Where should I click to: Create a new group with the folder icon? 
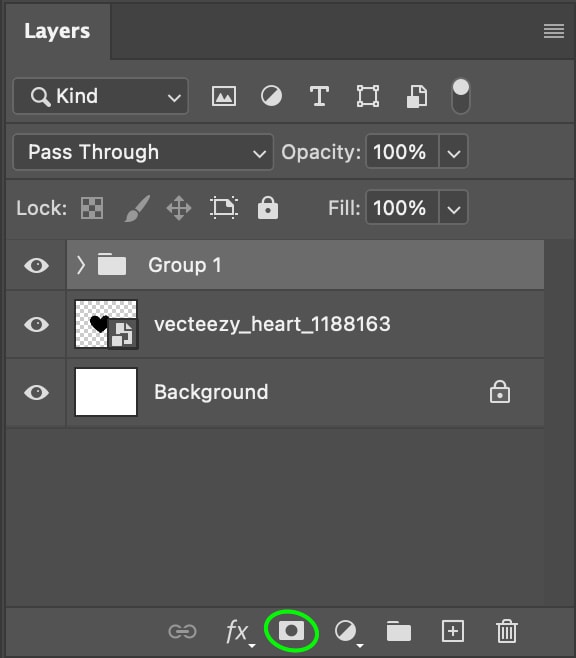pos(399,631)
